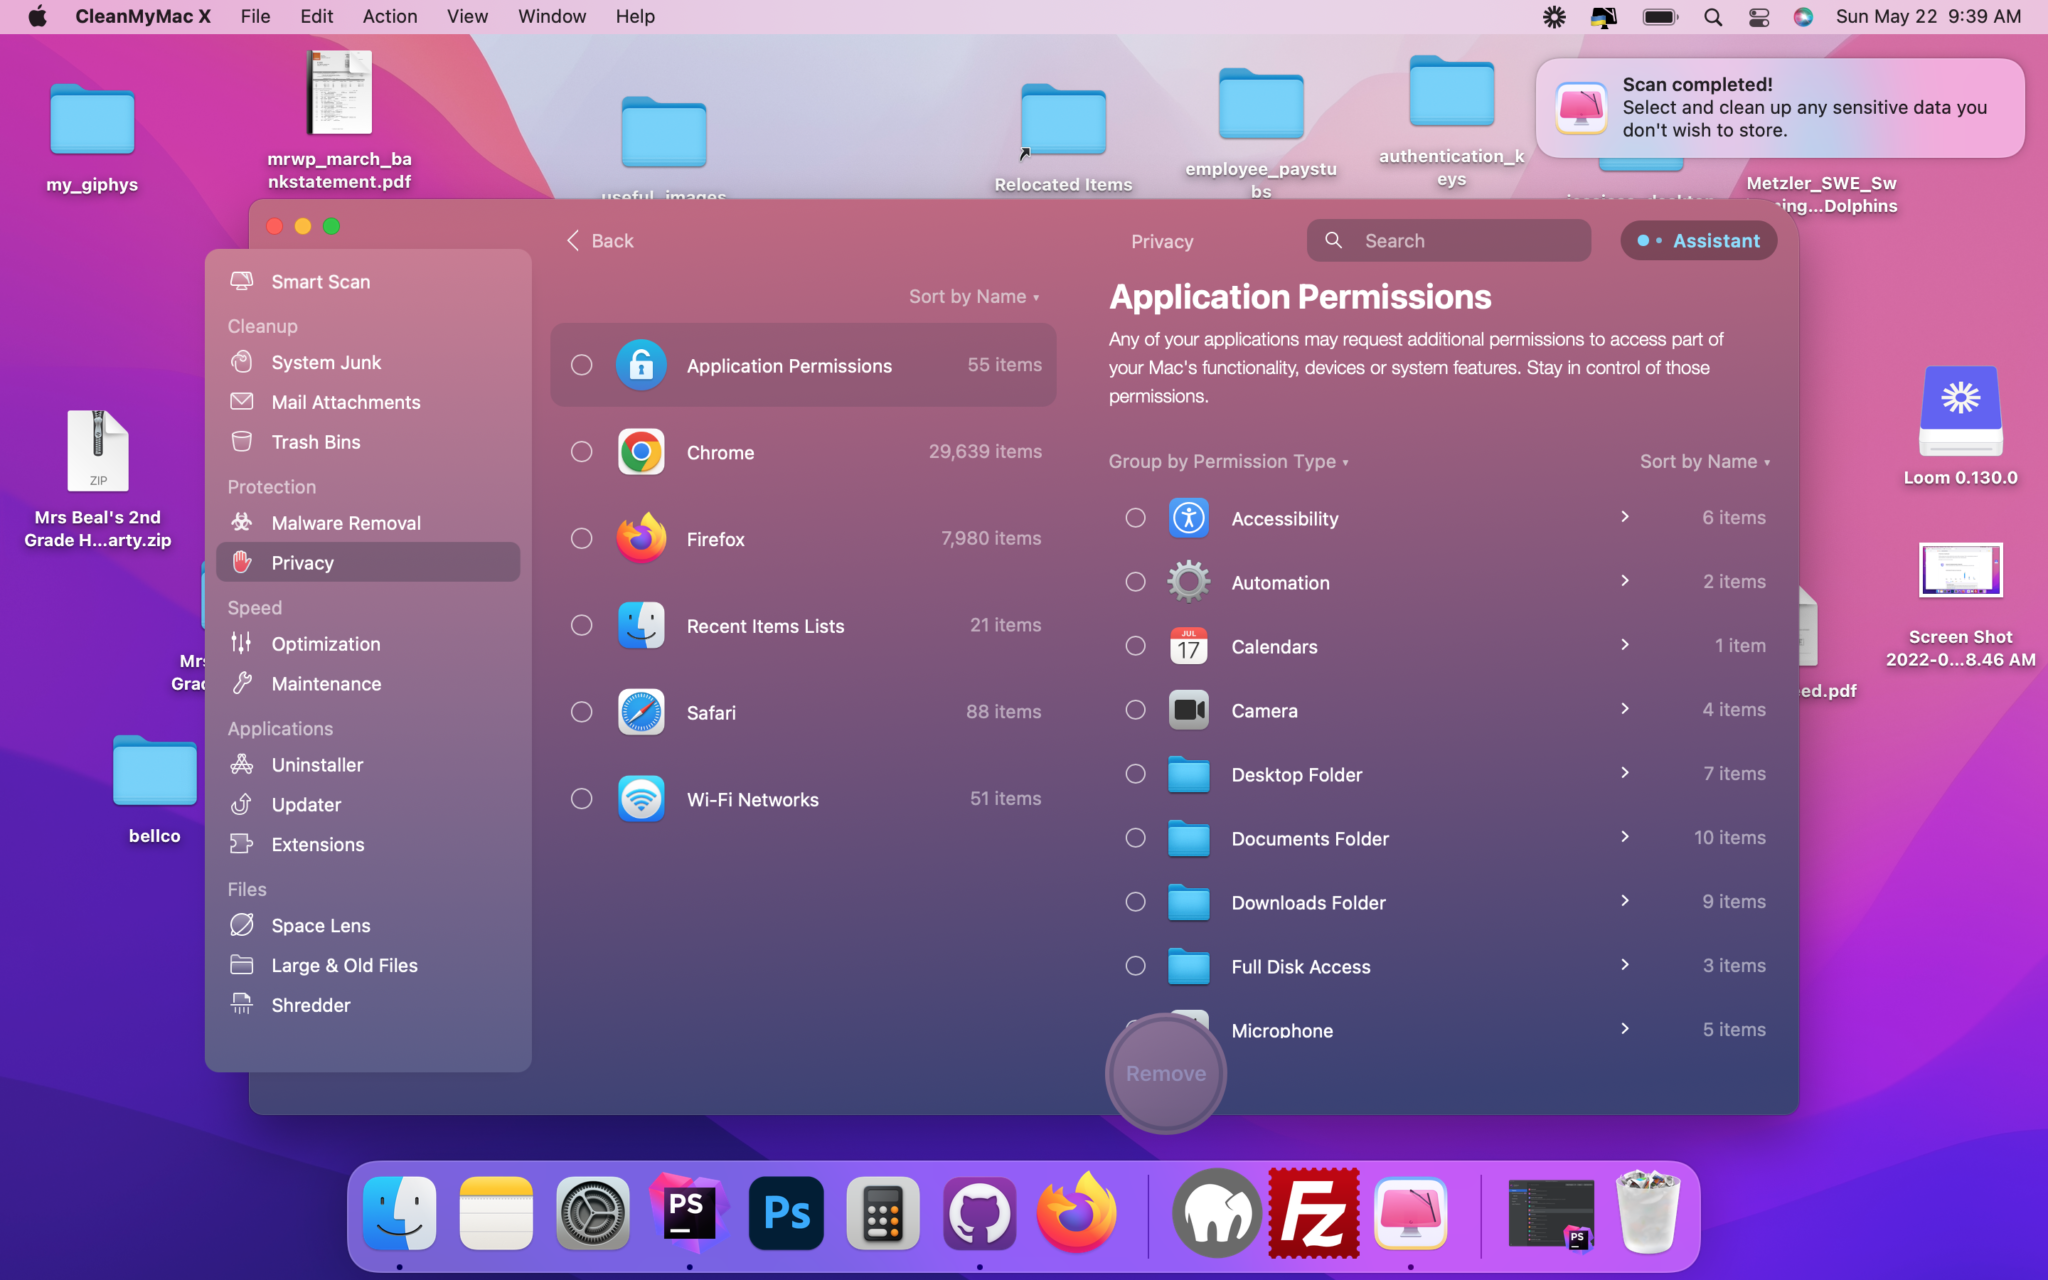Expand the Downloads Folder row chevron
The height and width of the screenshot is (1280, 2048).
1625,901
